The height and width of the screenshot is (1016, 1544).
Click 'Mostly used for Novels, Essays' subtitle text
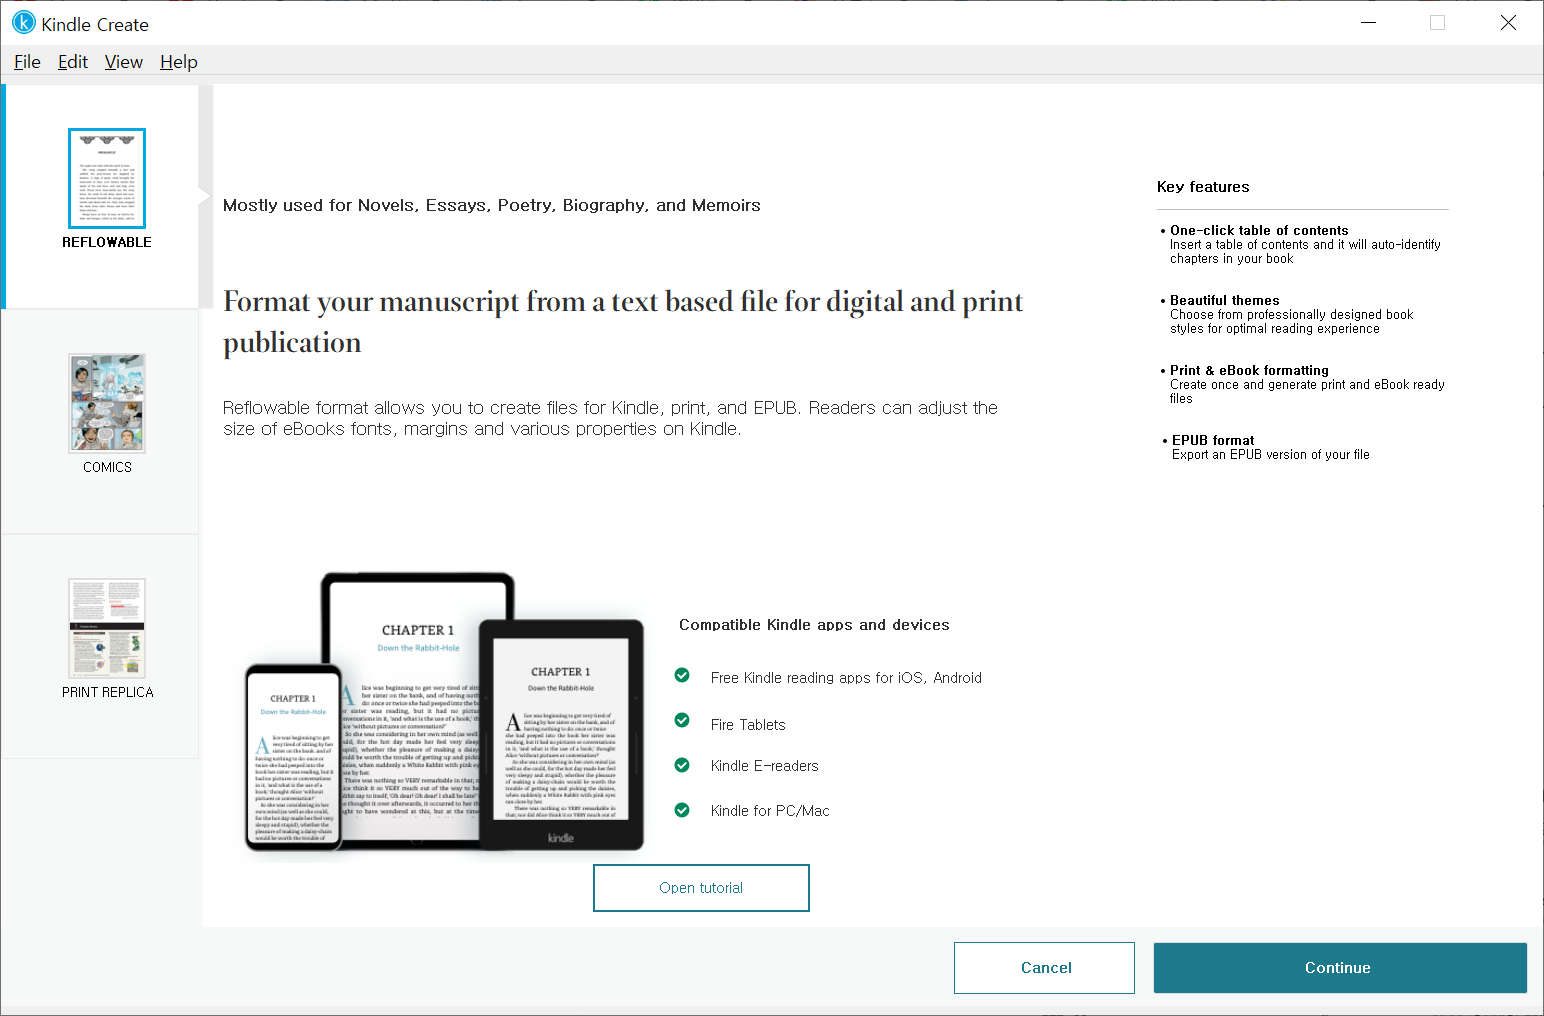pyautogui.click(x=492, y=205)
